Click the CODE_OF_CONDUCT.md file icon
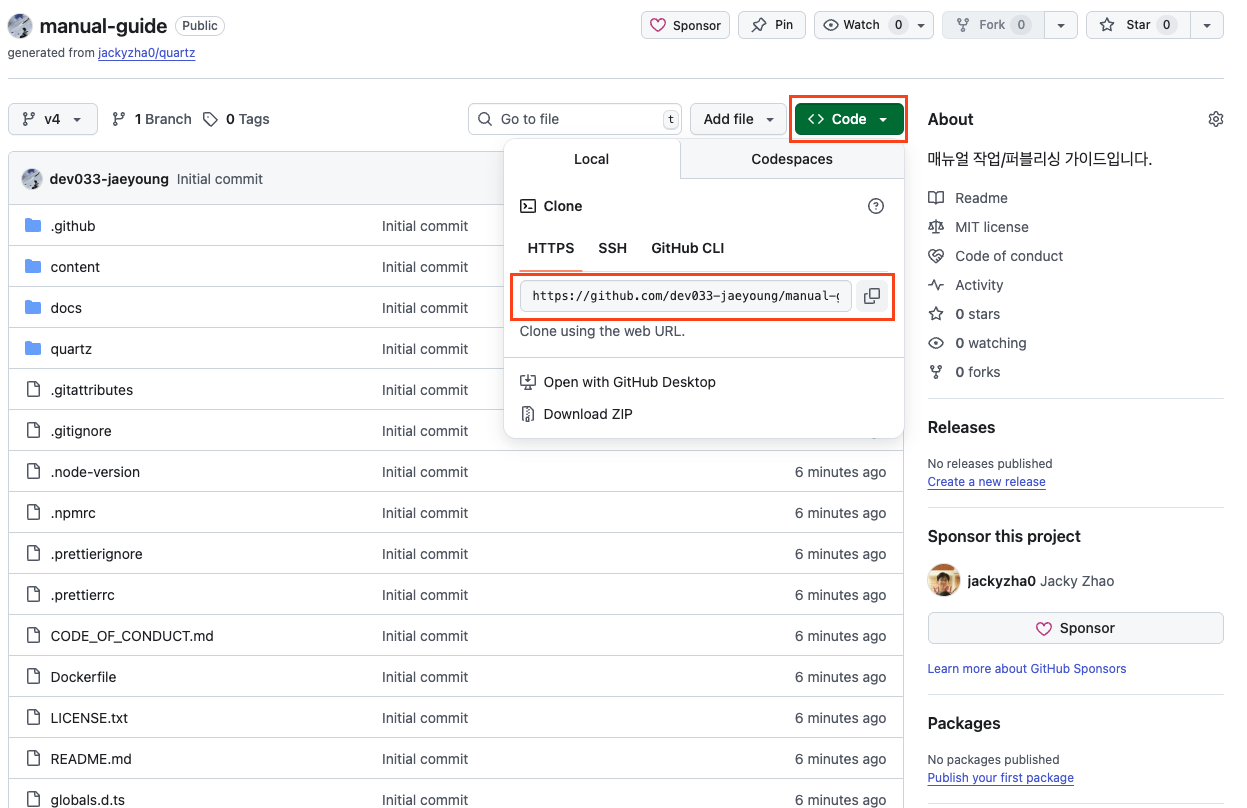This screenshot has height=808, width=1247. tap(33, 636)
